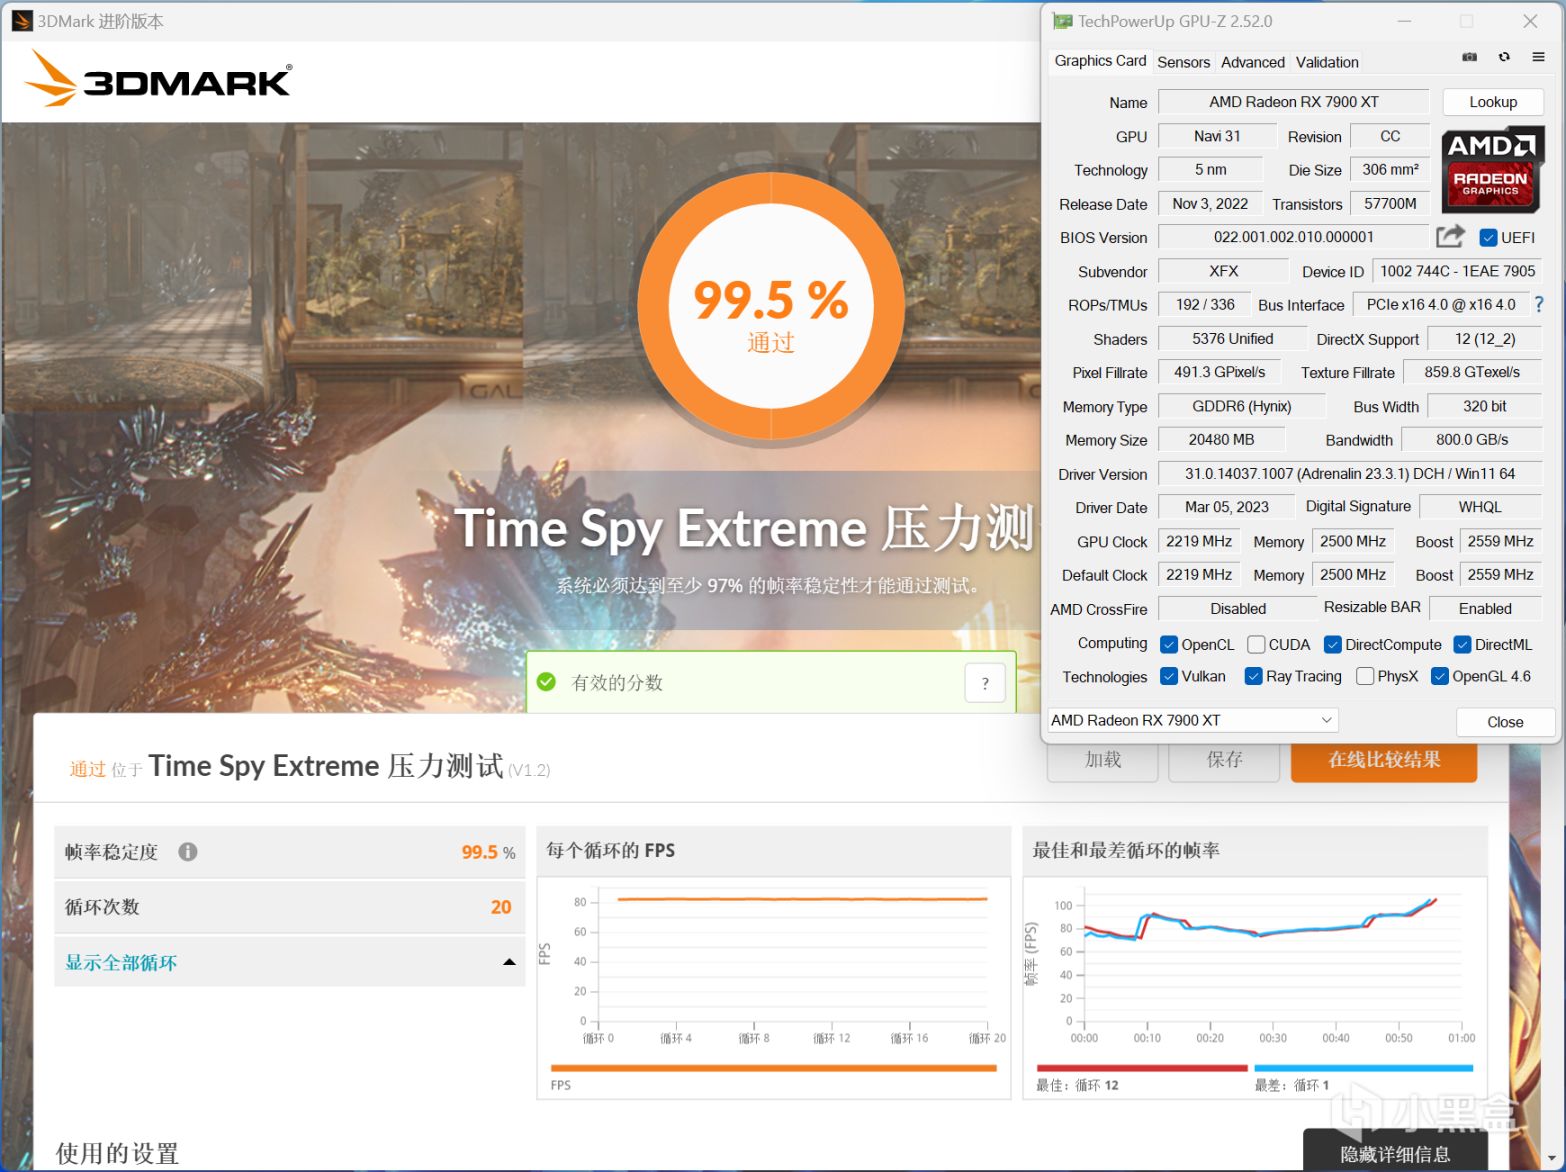
Task: Click the BIOS export share icon
Action: pos(1450,237)
